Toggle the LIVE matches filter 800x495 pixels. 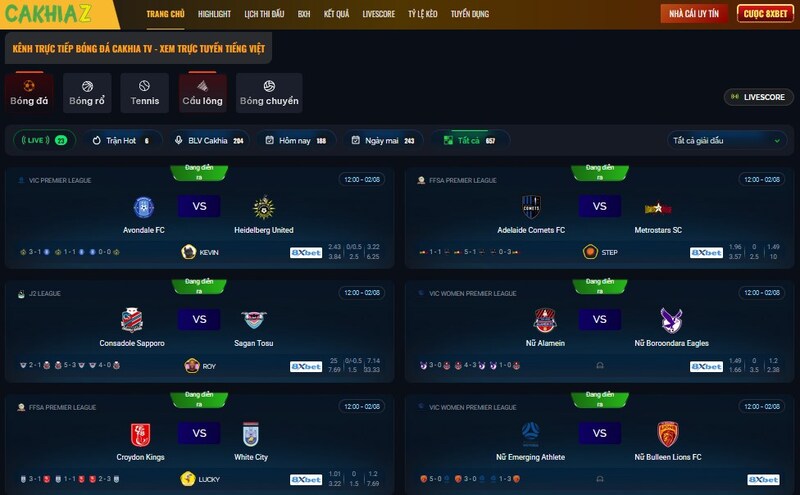[44, 140]
